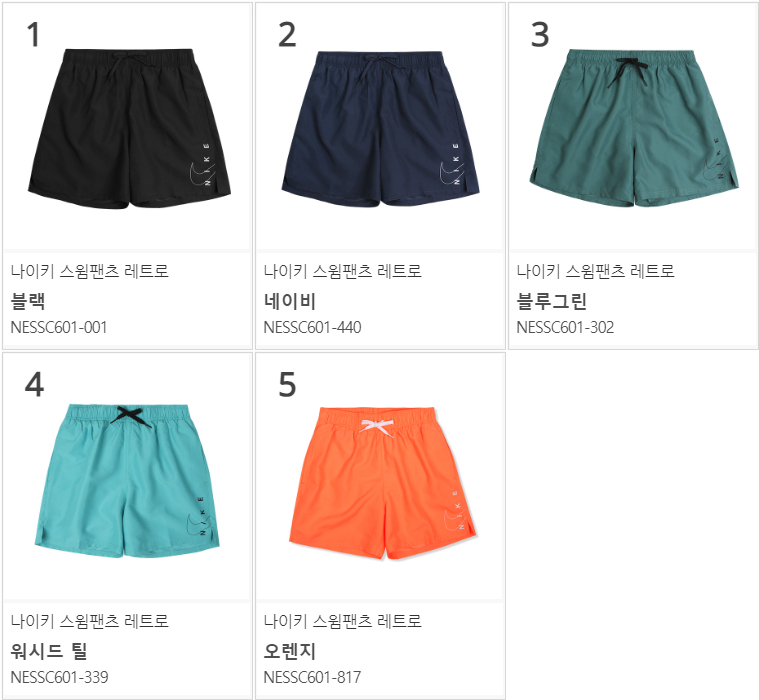The height and width of the screenshot is (700, 759).
Task: Select the 블랙 color name
Action: (x=28, y=301)
